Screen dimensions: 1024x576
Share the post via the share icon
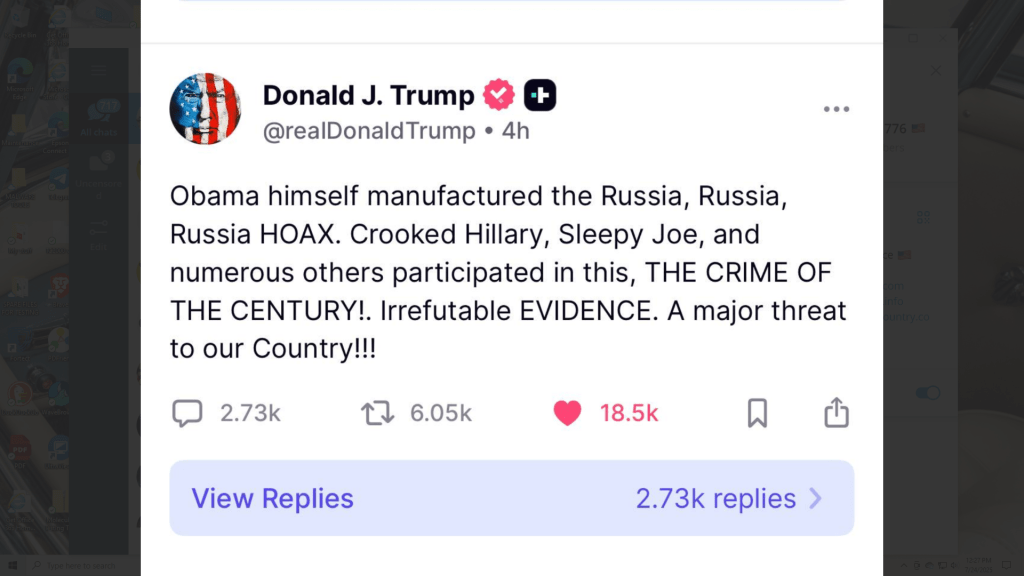coord(836,413)
